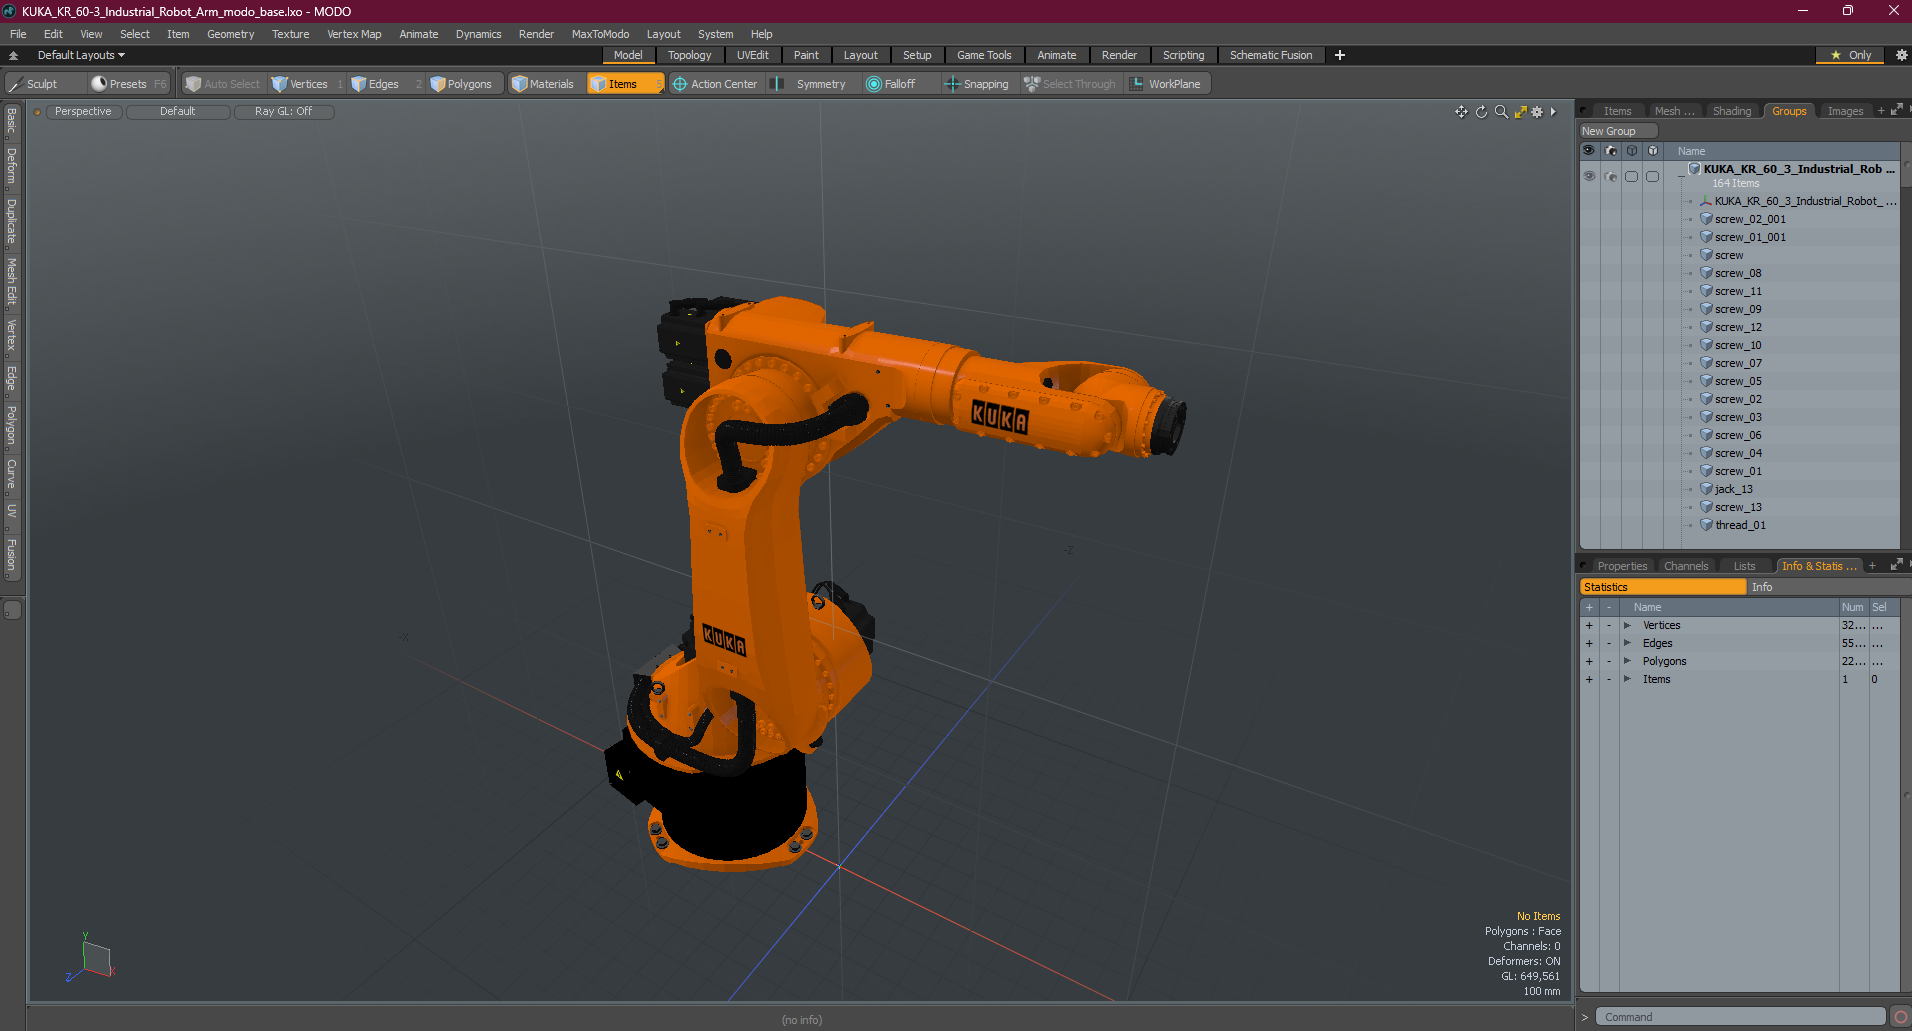Open the Vertex Map menu

[x=354, y=34]
